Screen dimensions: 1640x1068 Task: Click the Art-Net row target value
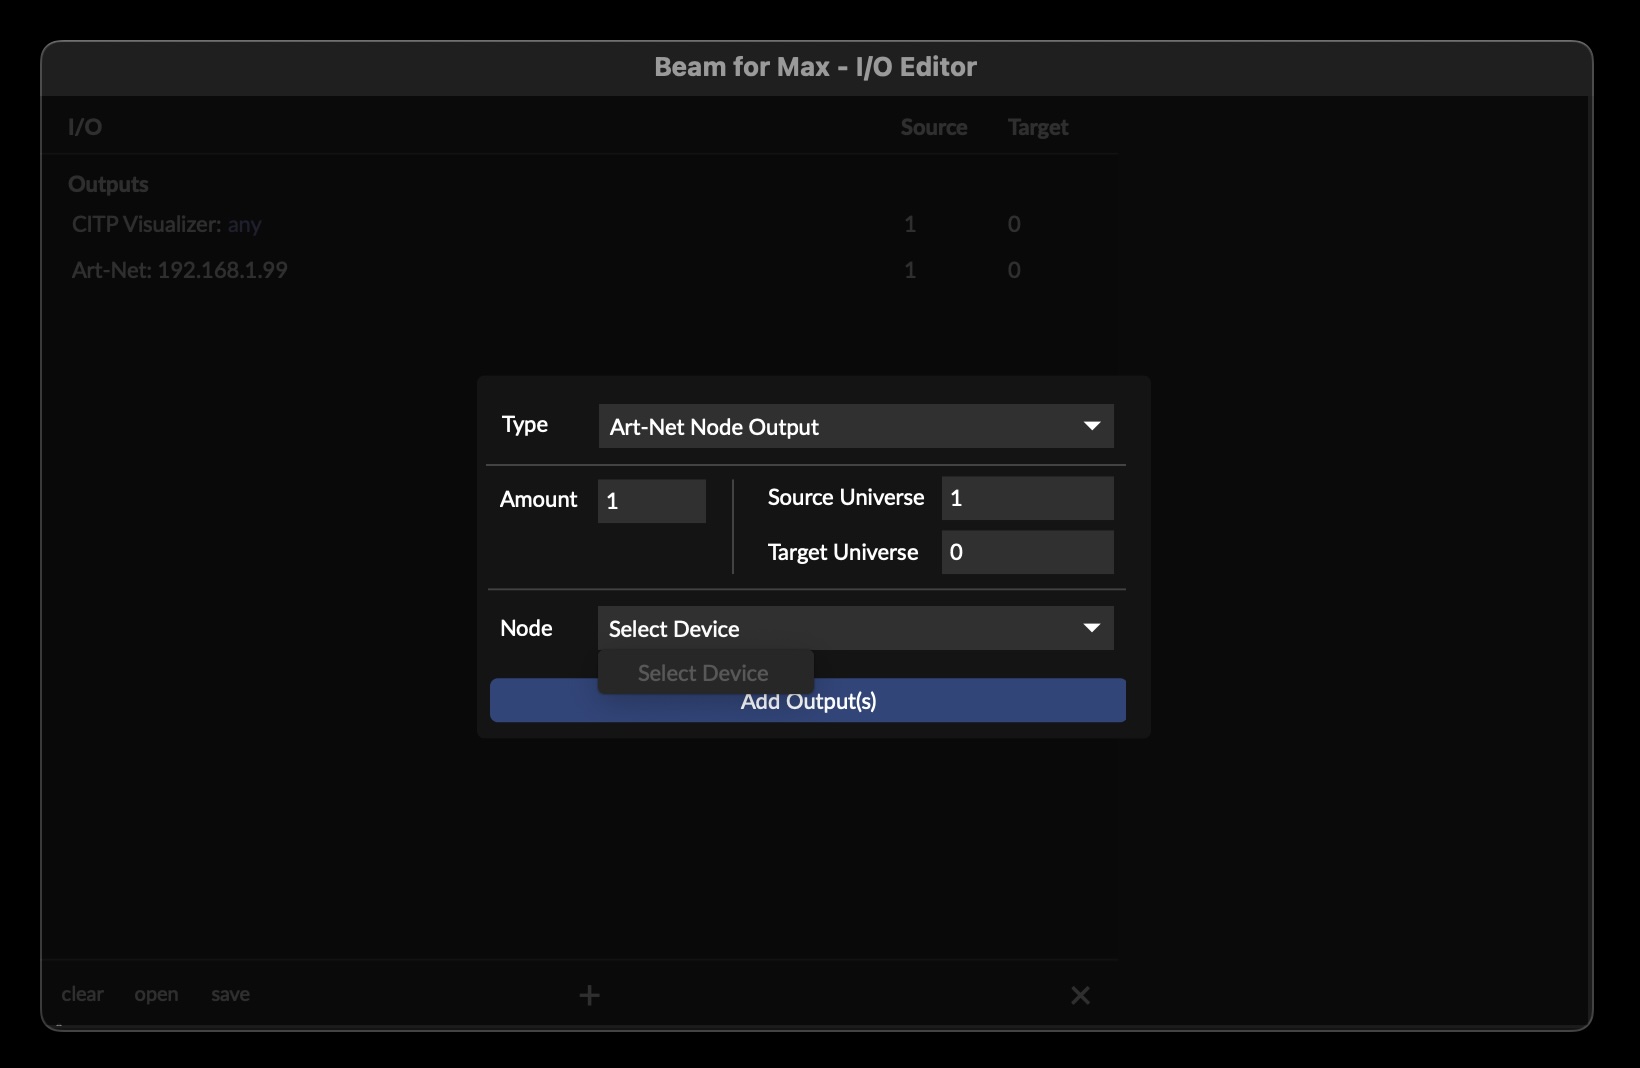(1014, 270)
